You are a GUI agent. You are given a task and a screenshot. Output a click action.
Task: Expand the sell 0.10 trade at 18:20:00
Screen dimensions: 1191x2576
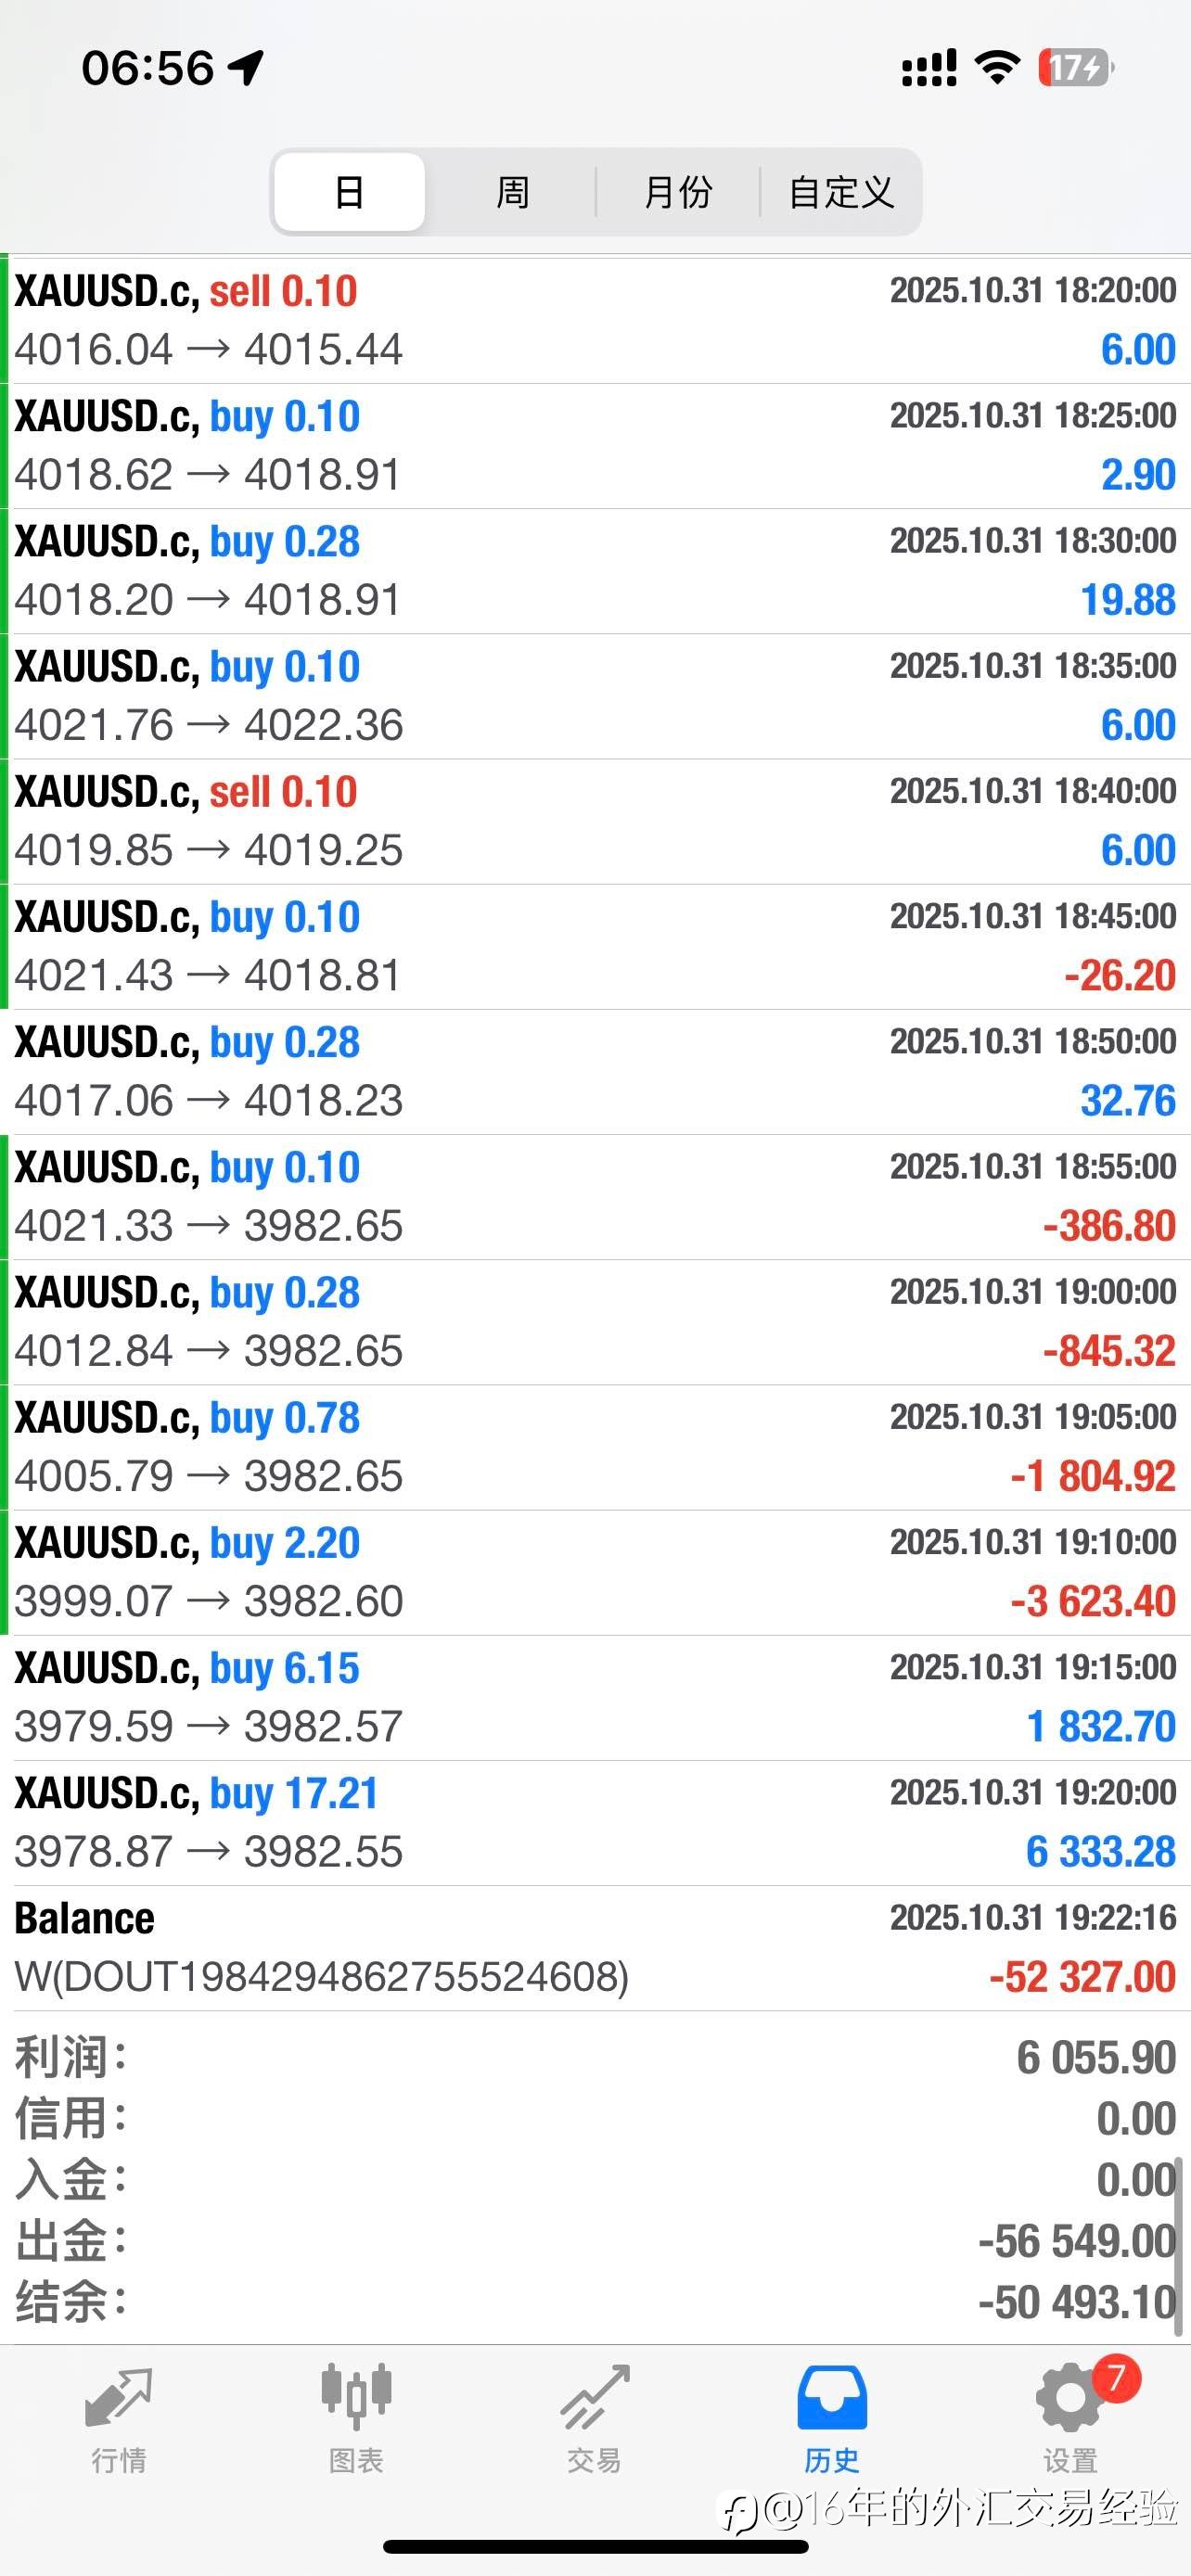pos(595,320)
